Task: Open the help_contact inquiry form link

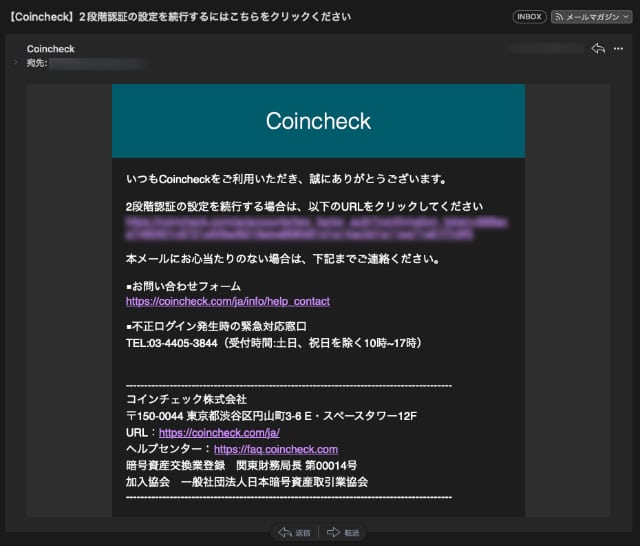Action: 228,302
